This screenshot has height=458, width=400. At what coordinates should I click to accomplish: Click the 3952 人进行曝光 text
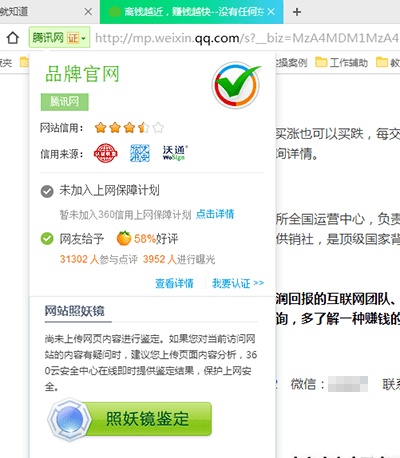179,259
